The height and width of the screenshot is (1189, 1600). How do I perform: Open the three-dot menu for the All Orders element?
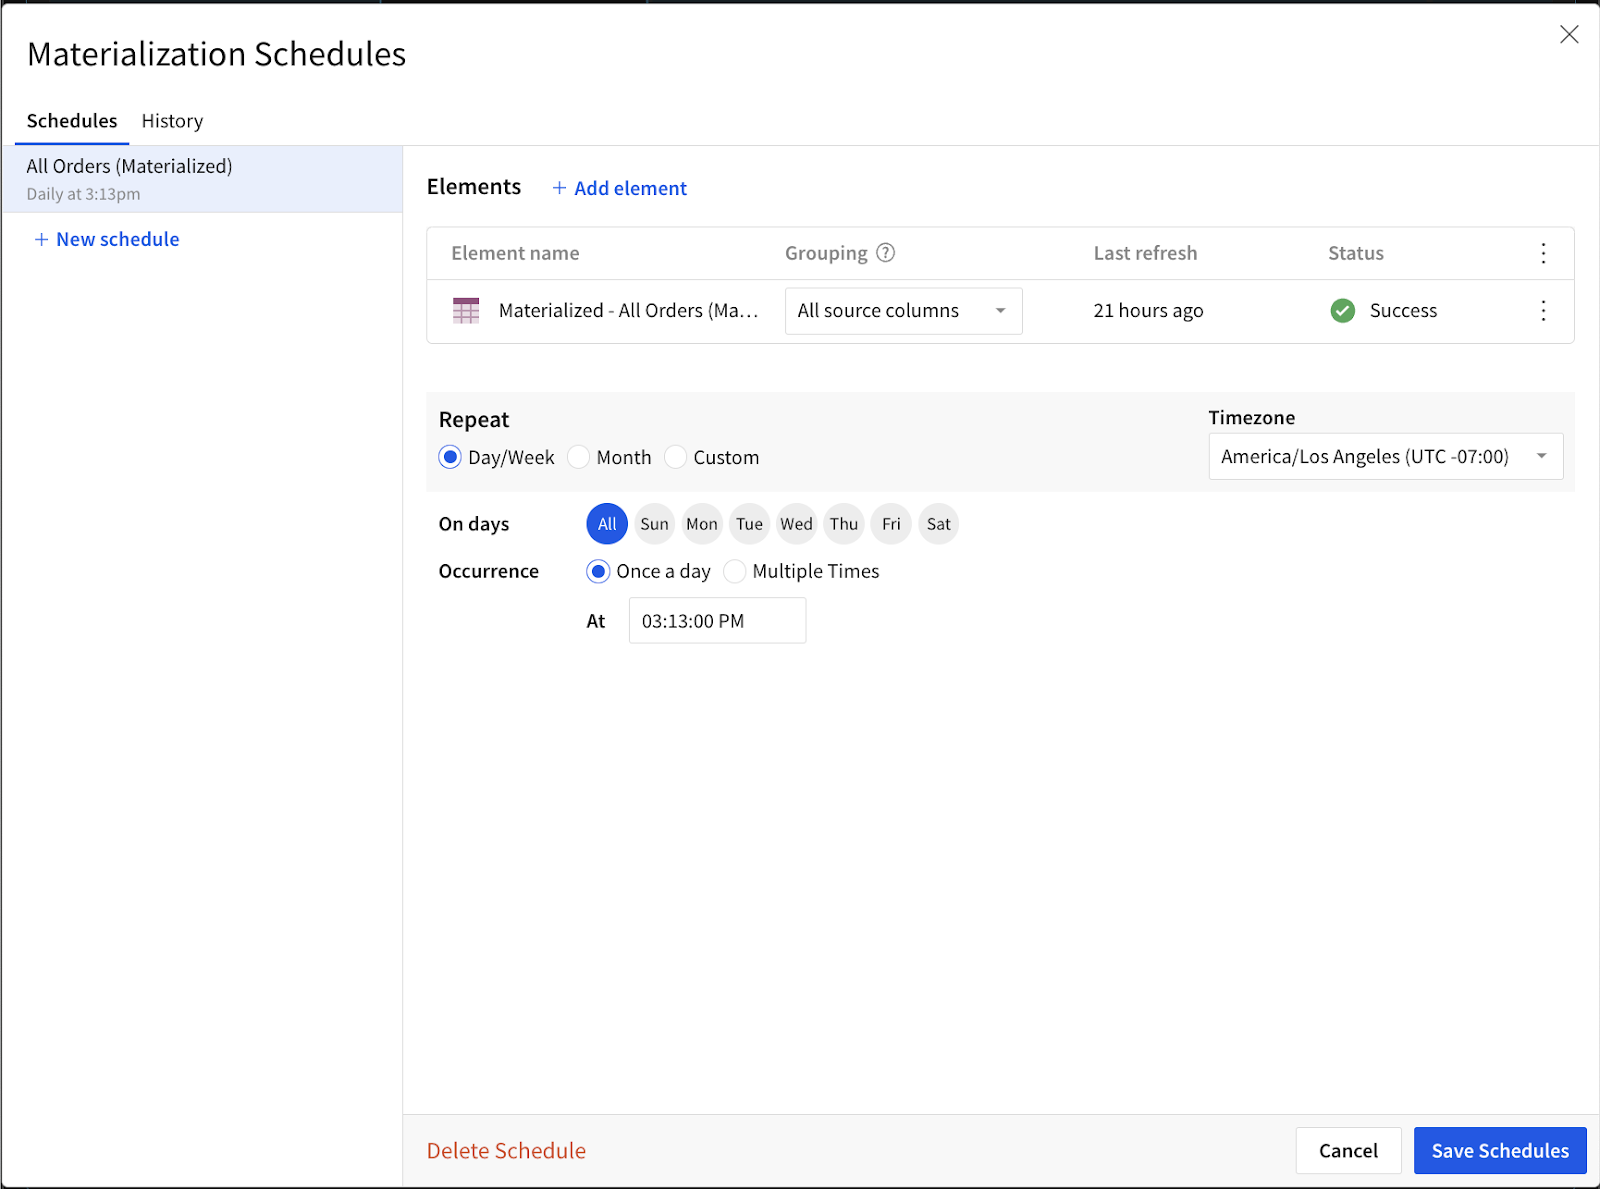coord(1543,311)
